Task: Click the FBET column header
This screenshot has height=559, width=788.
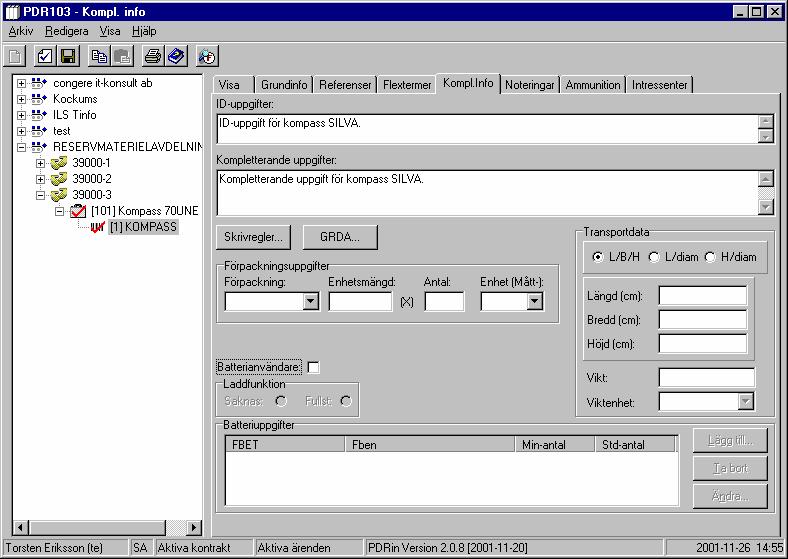Action: (285, 444)
